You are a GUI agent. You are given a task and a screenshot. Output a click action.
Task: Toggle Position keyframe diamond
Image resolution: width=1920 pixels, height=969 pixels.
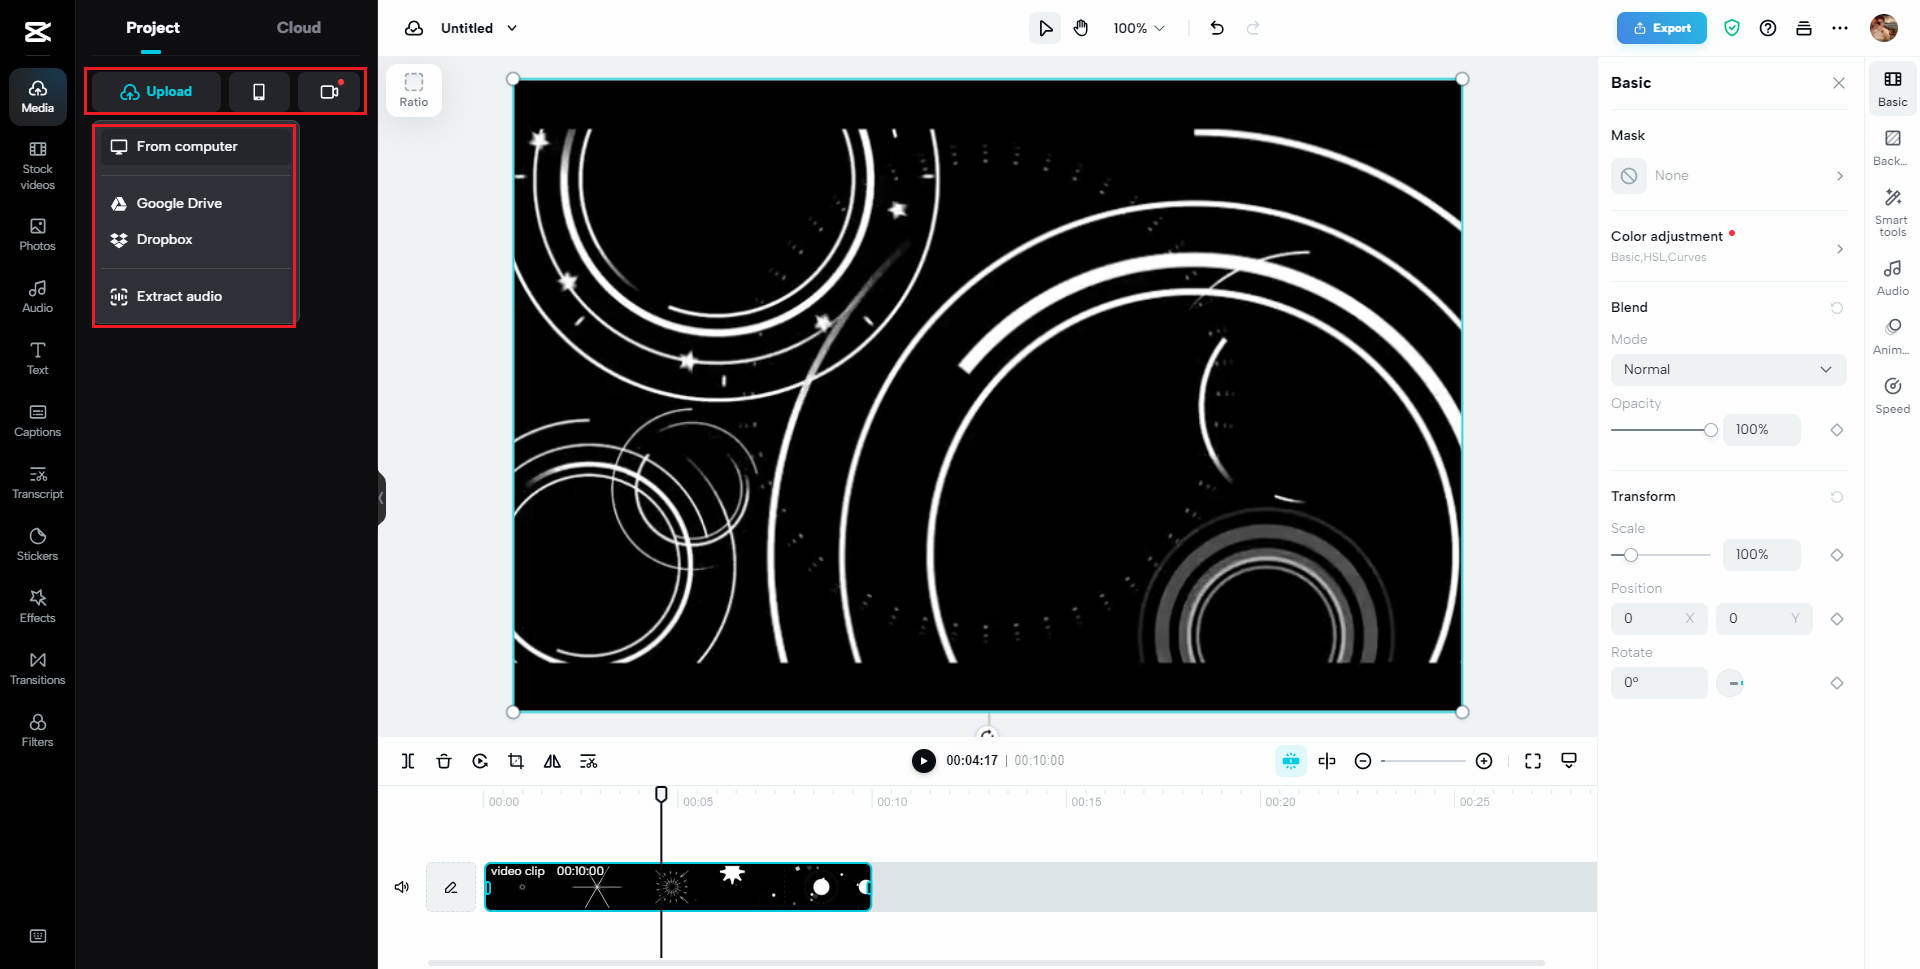pyautogui.click(x=1837, y=619)
